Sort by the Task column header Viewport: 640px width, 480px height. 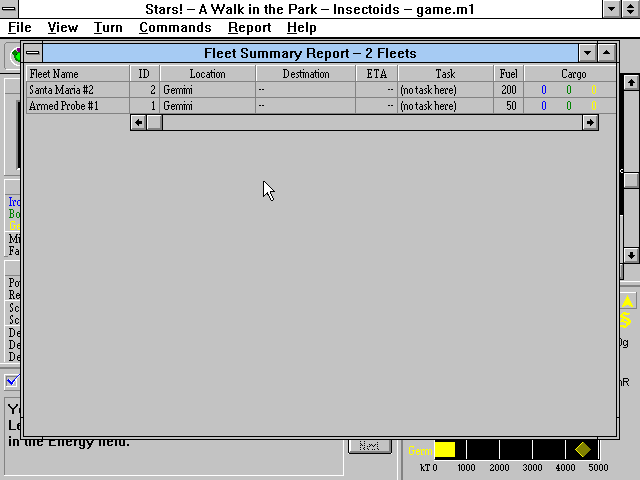[x=445, y=74]
